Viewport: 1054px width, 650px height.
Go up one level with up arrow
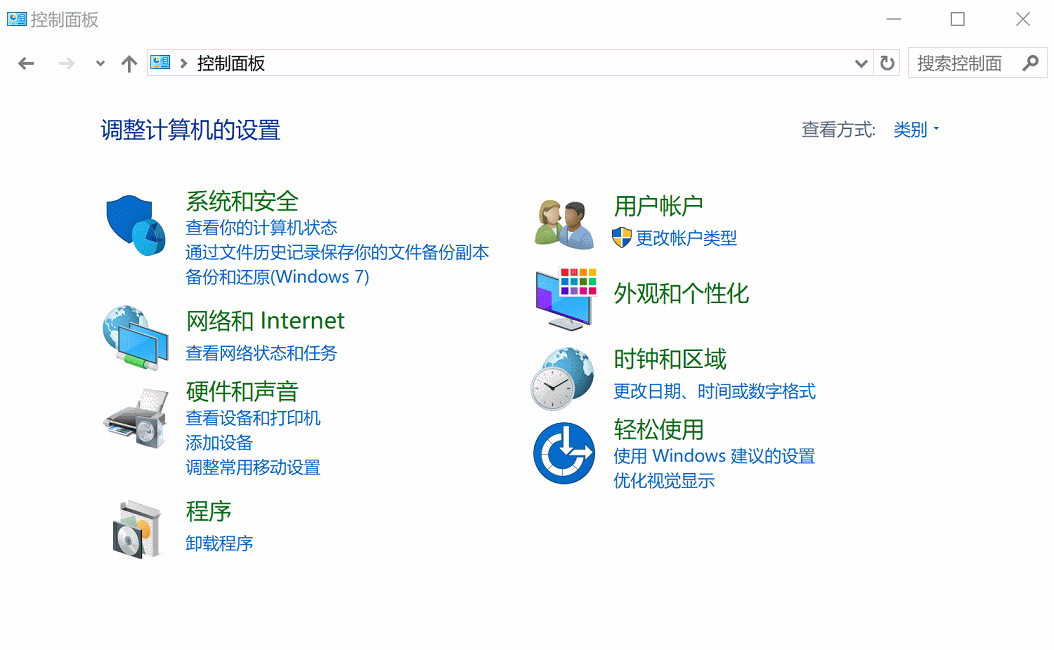click(128, 64)
